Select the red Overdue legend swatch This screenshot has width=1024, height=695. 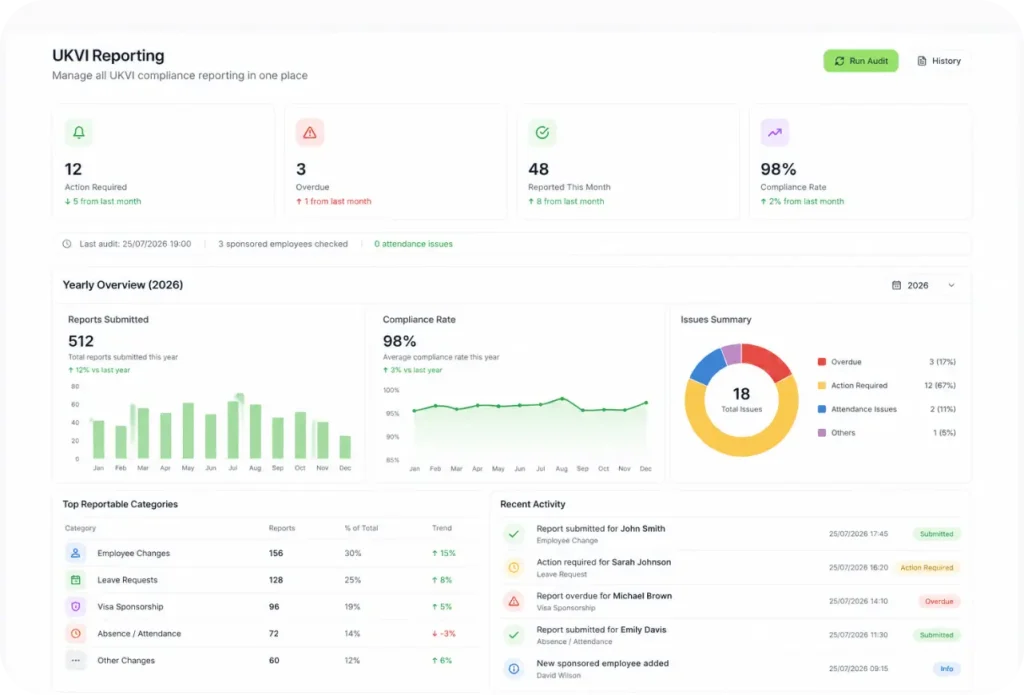pyautogui.click(x=822, y=362)
